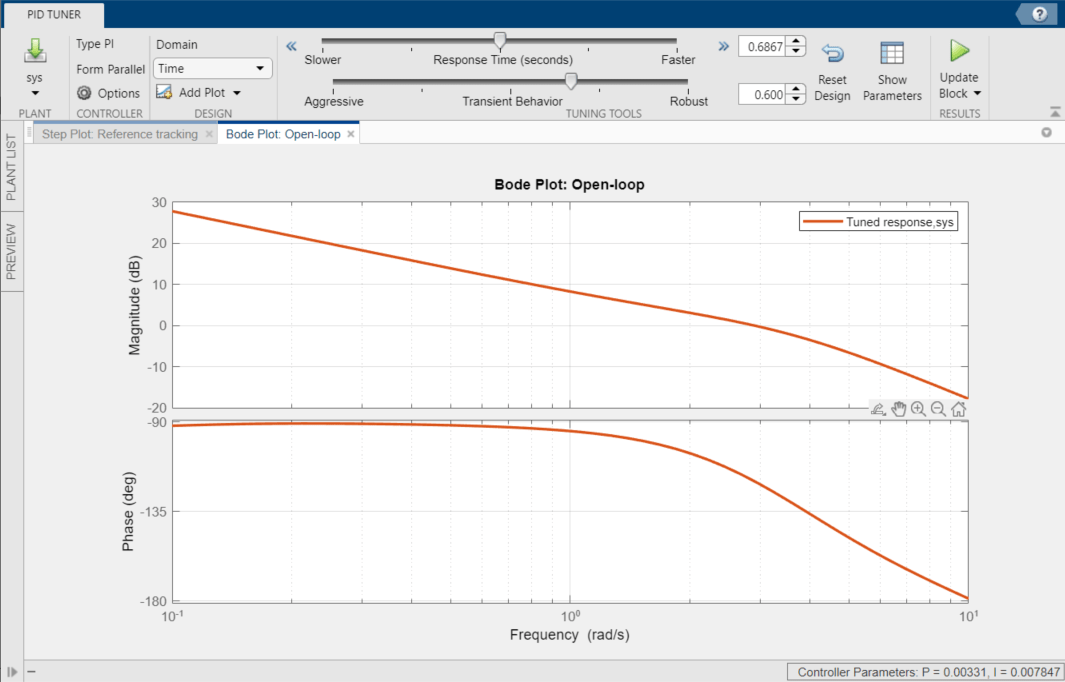The height and width of the screenshot is (682, 1065).
Task: Decrement the 0.600 transient value
Action: pos(796,99)
